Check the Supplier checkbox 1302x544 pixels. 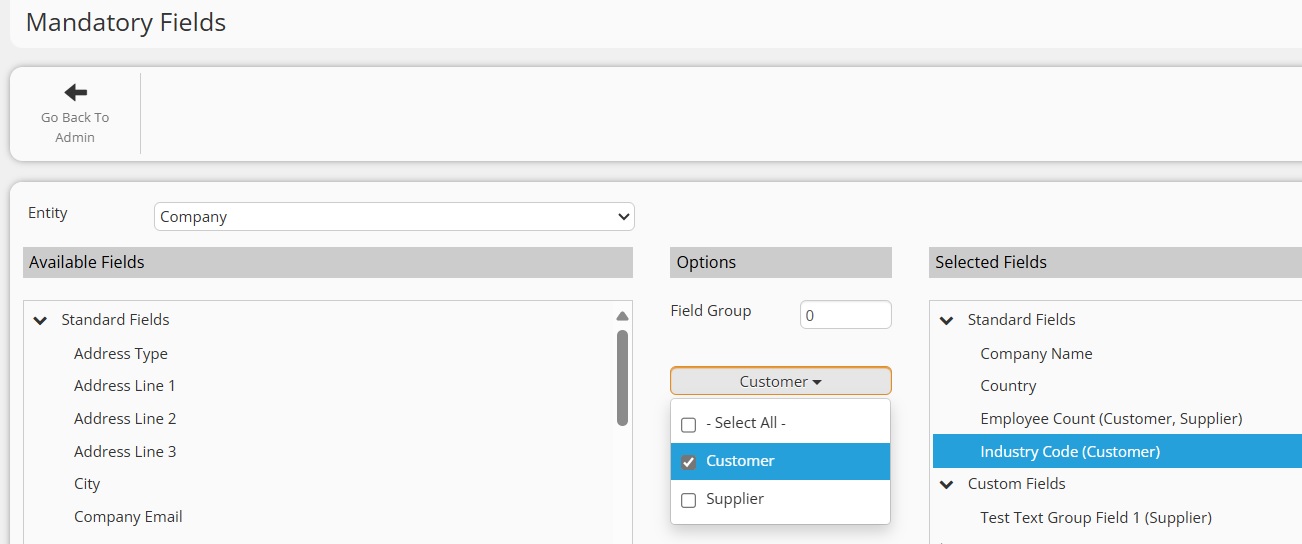688,500
